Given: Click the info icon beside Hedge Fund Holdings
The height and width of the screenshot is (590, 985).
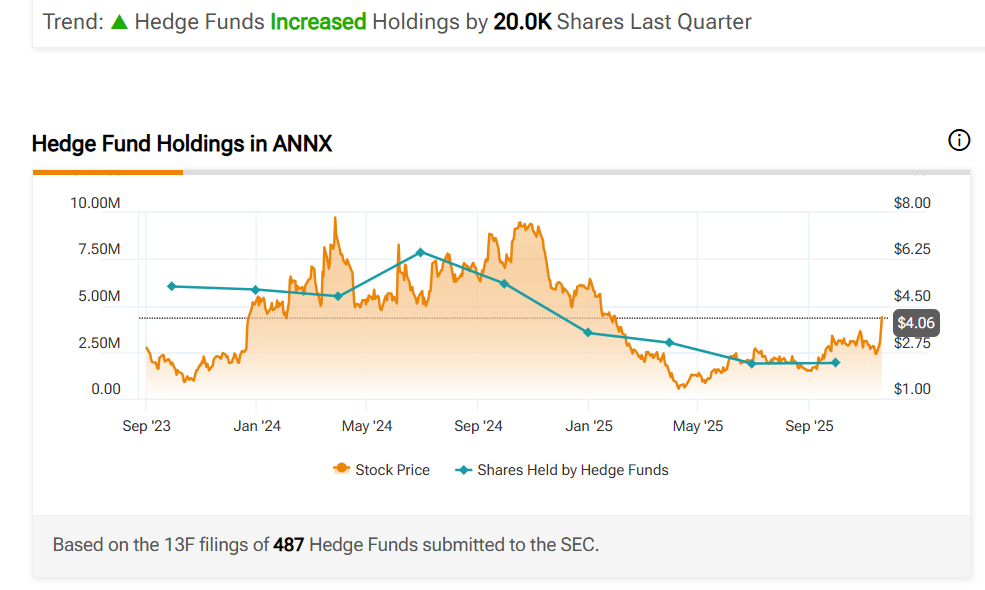Looking at the screenshot, I should [958, 140].
